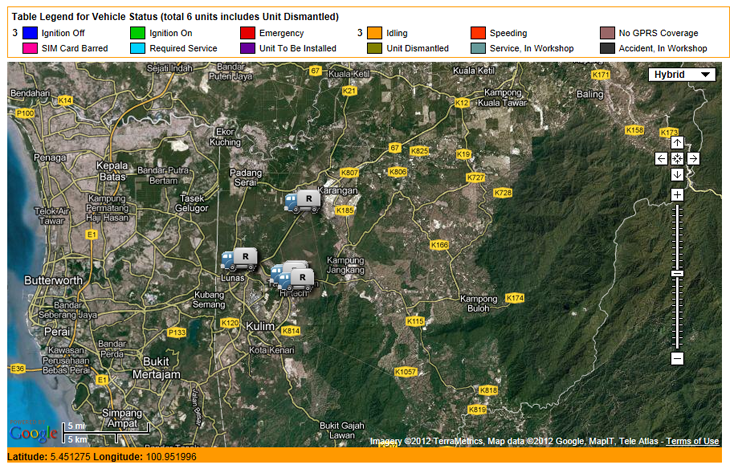730x465 pixels.
Task: Zoom in with the plus button
Action: coord(677,194)
